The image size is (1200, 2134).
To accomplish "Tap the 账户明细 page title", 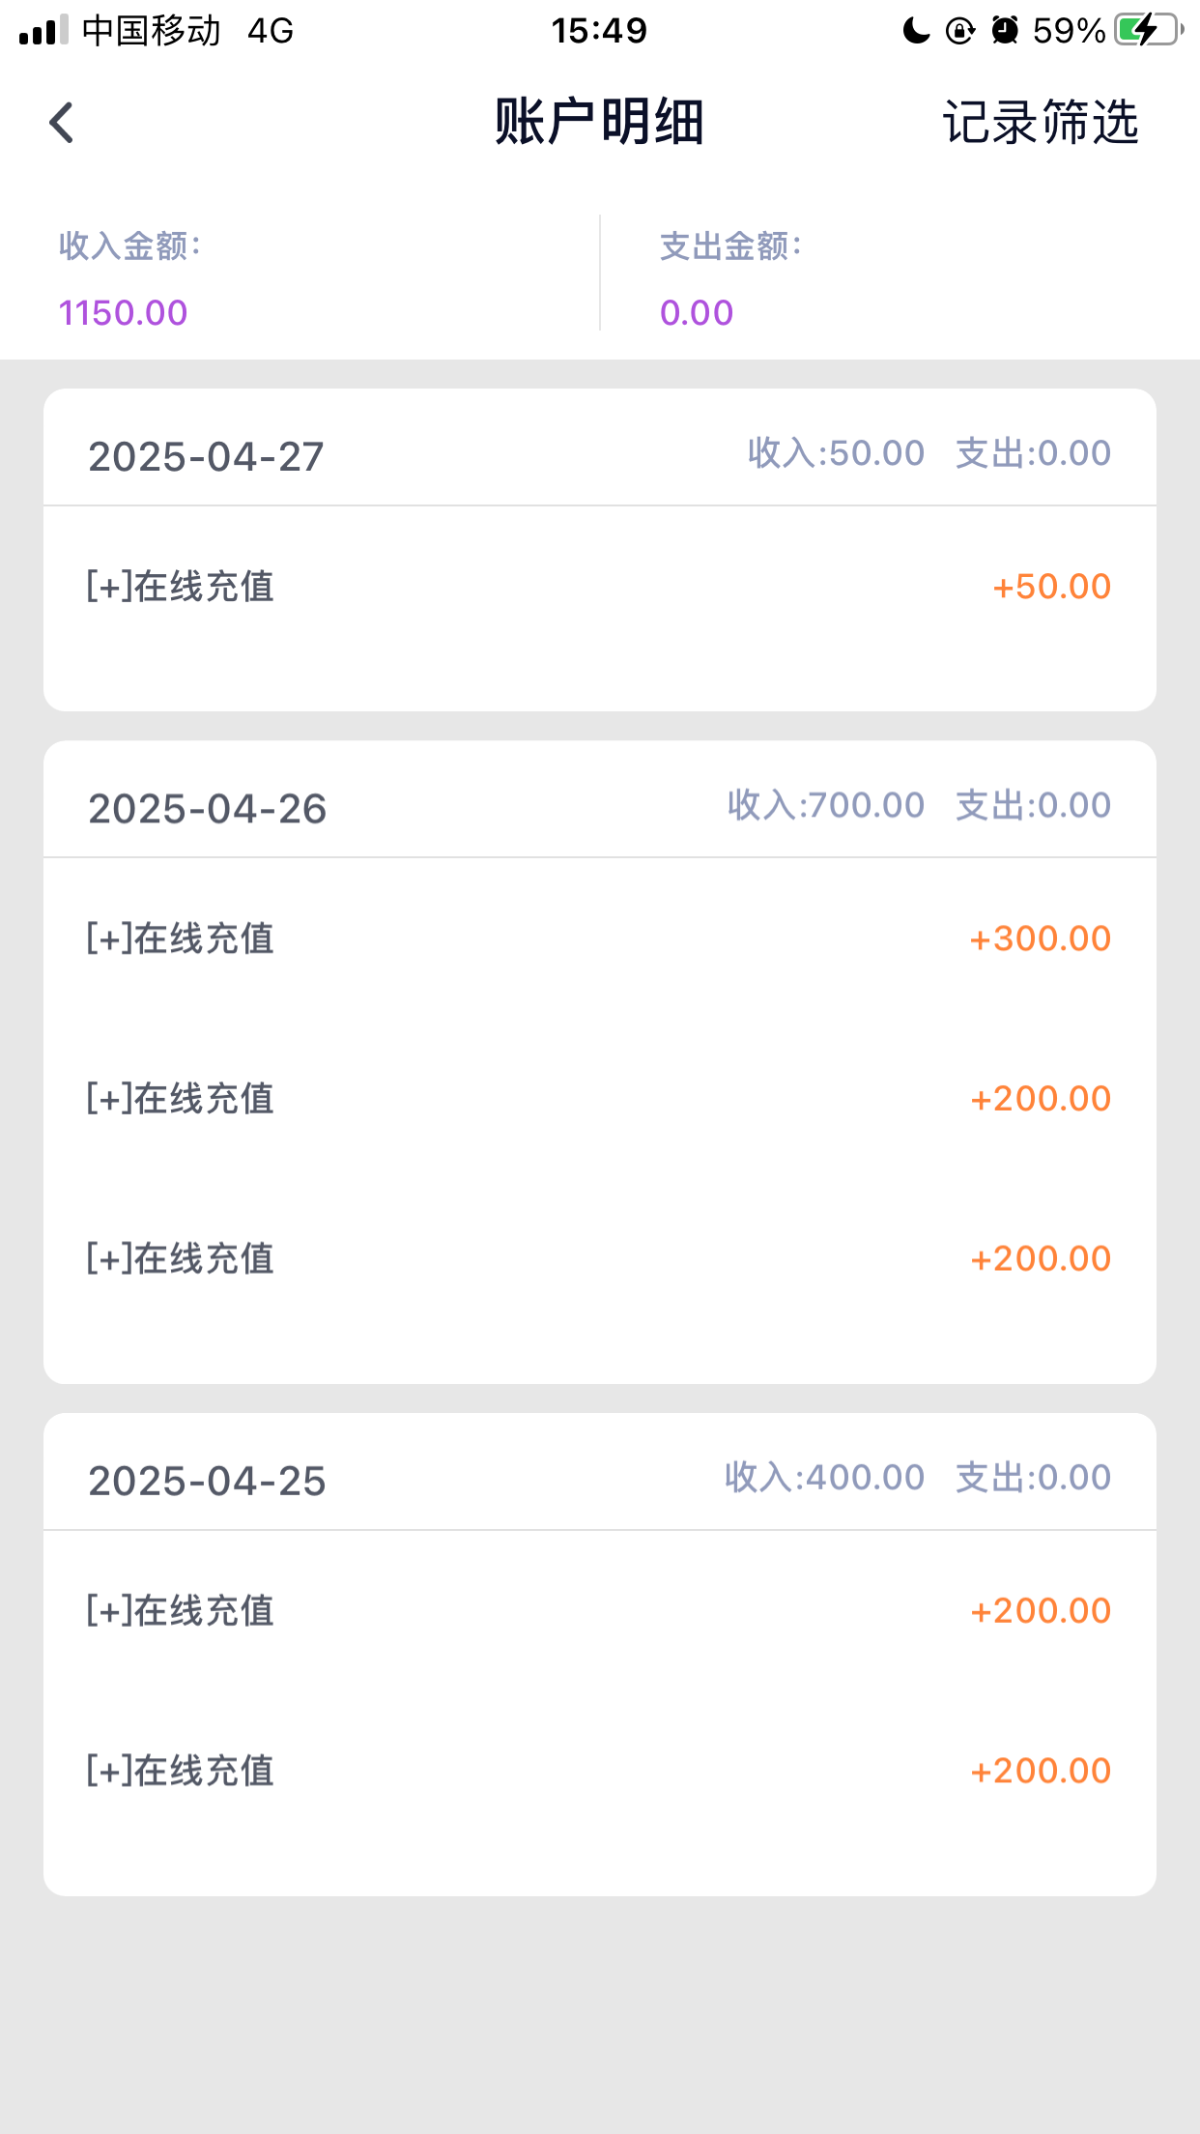I will pos(600,123).
